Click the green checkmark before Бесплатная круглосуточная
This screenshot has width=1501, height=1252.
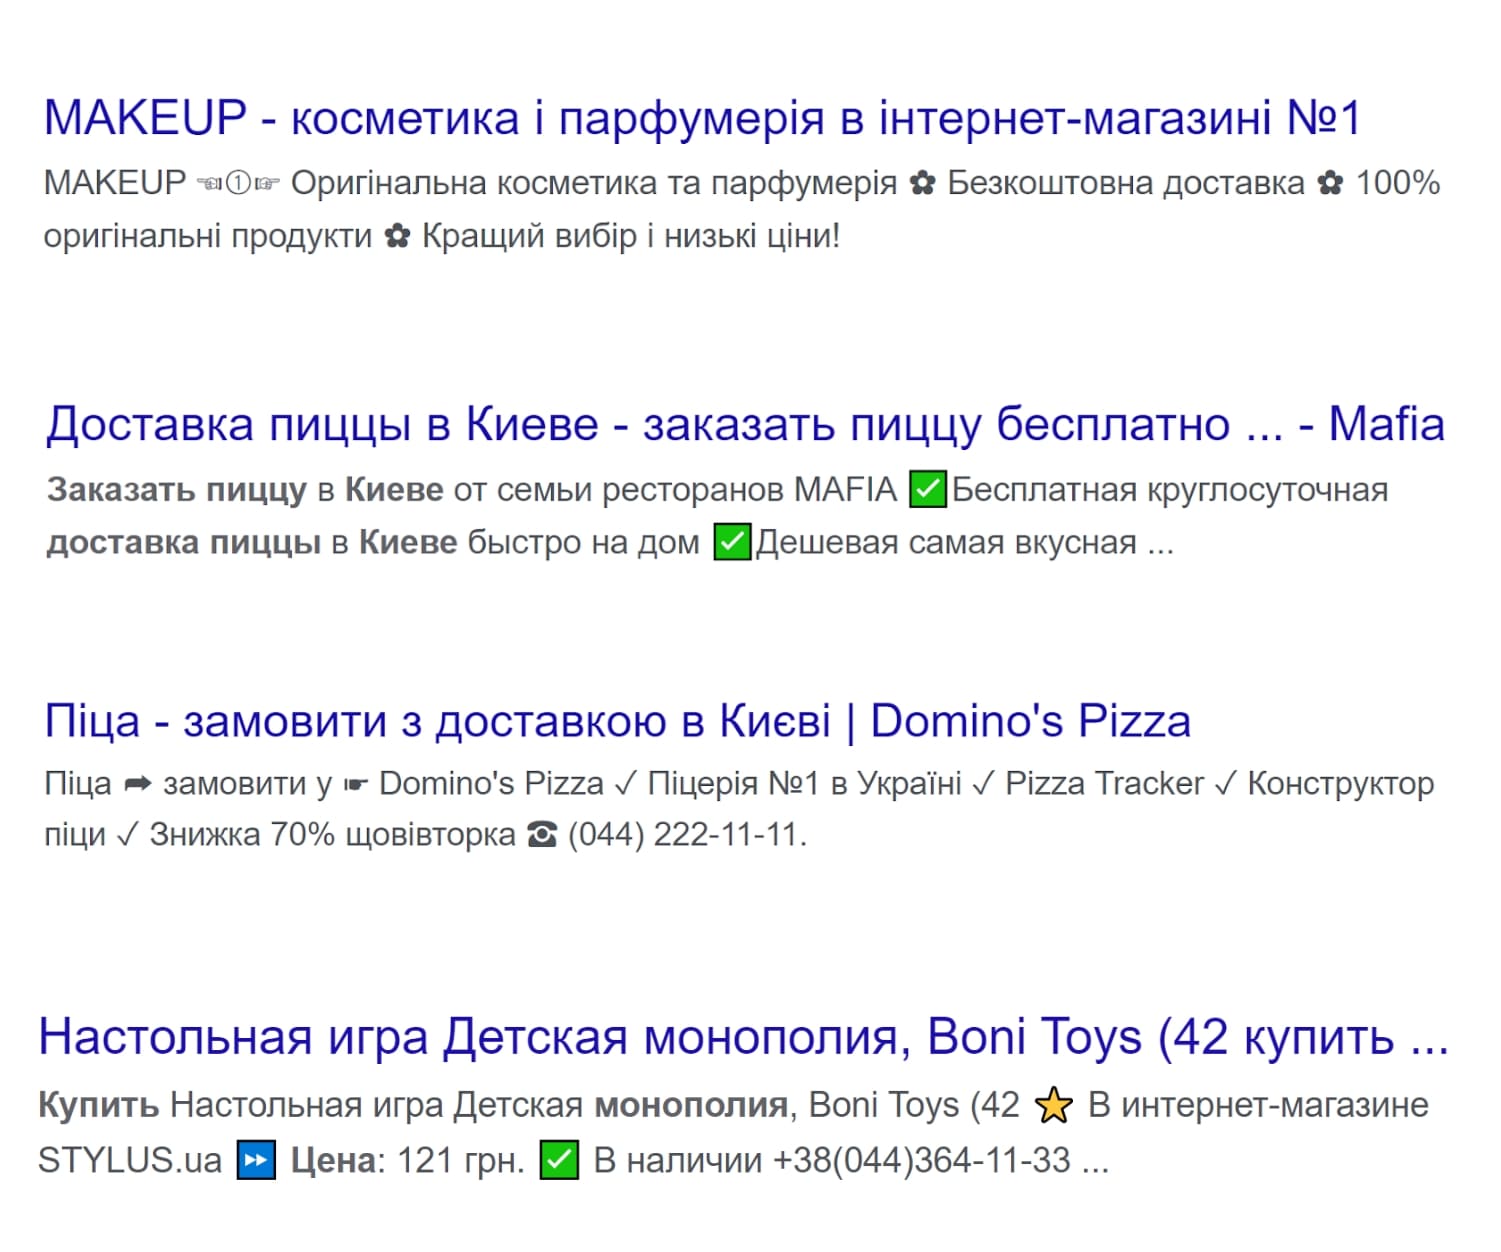click(927, 490)
